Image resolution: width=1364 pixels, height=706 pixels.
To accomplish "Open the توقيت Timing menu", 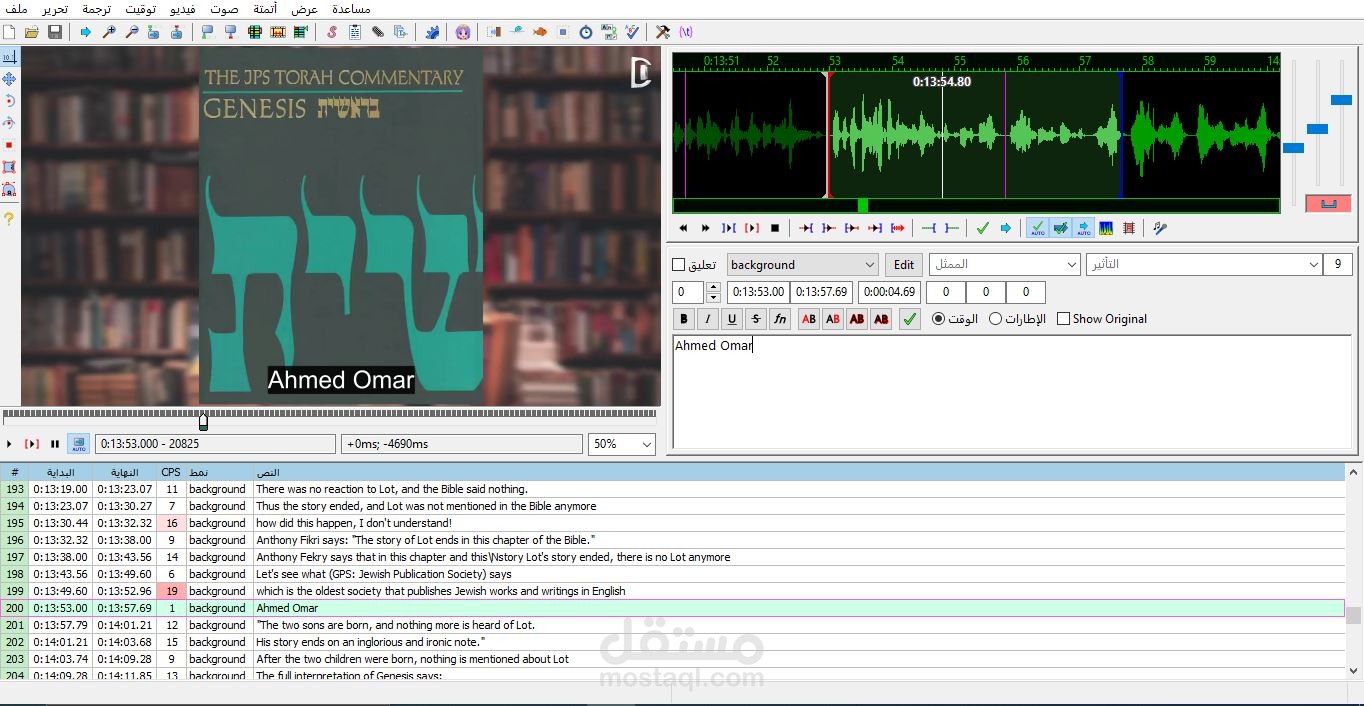I will point(140,8).
